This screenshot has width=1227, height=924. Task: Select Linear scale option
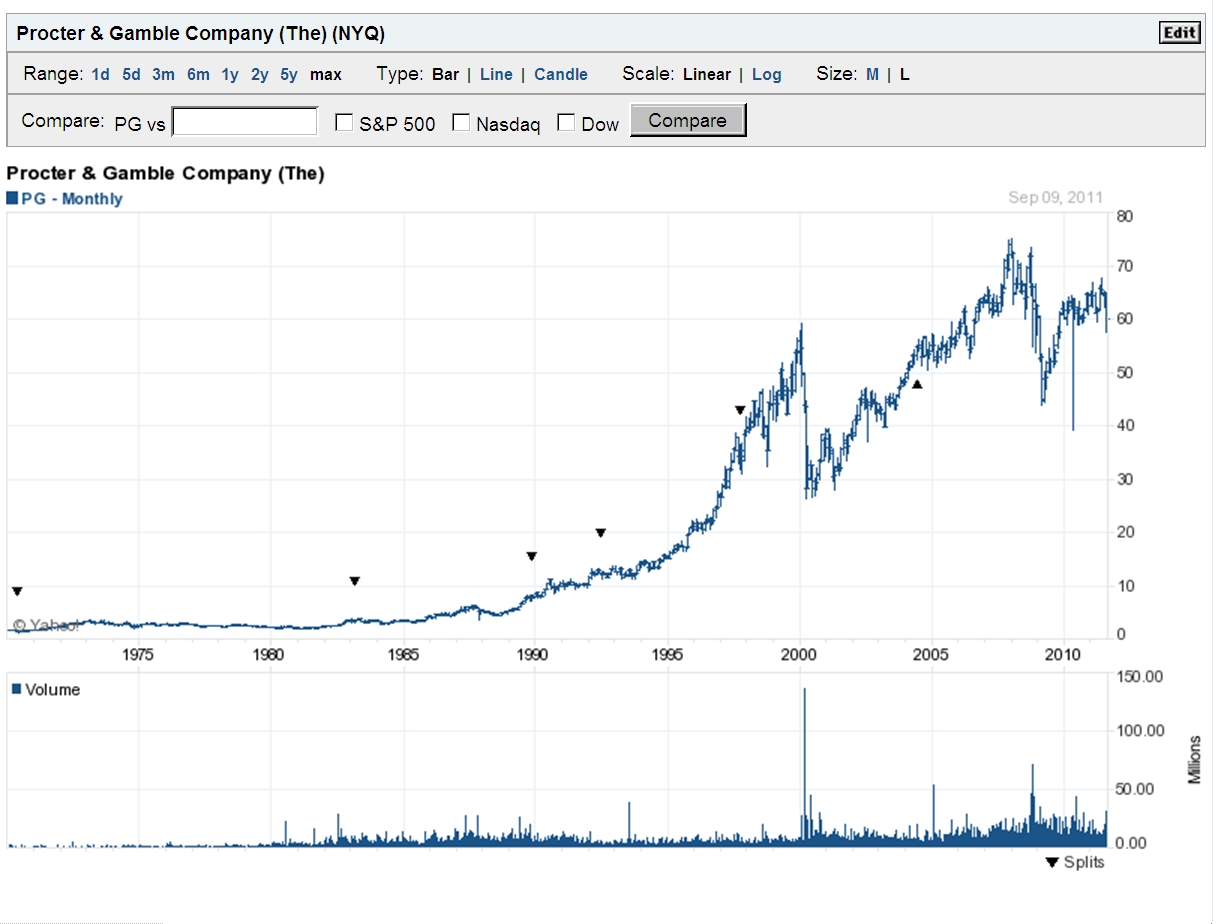pyautogui.click(x=707, y=74)
